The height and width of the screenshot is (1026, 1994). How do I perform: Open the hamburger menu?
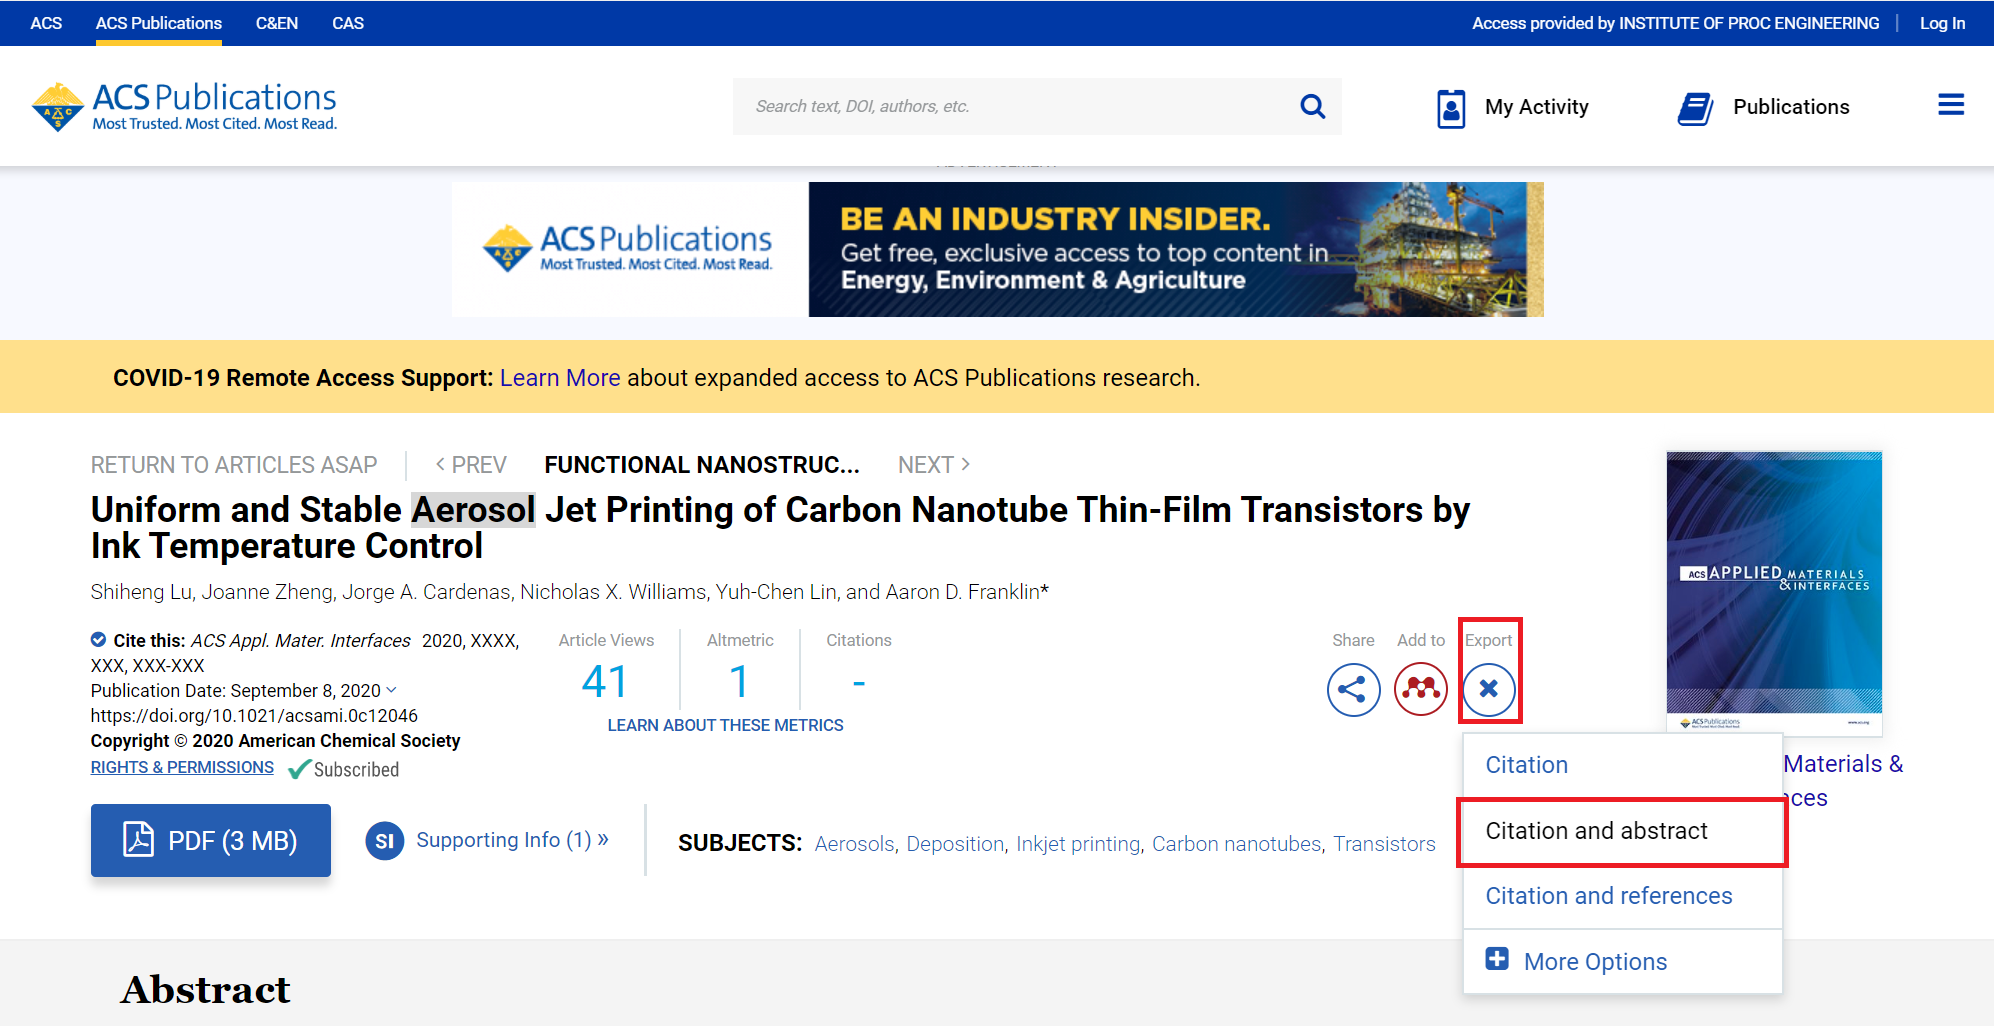click(1951, 105)
